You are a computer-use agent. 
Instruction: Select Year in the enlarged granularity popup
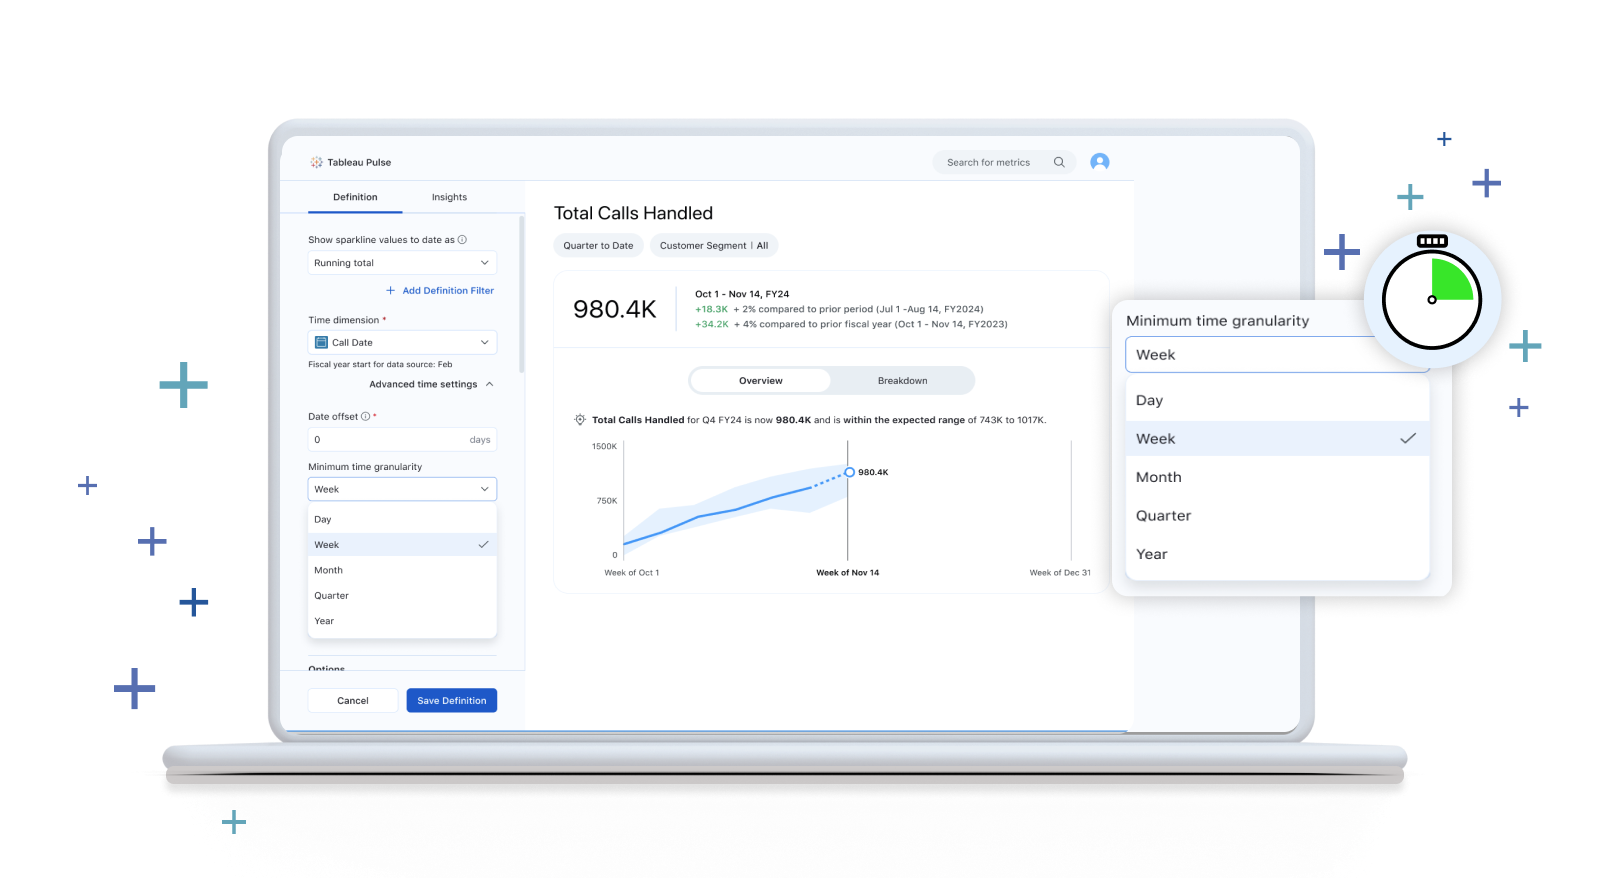pos(1277,554)
